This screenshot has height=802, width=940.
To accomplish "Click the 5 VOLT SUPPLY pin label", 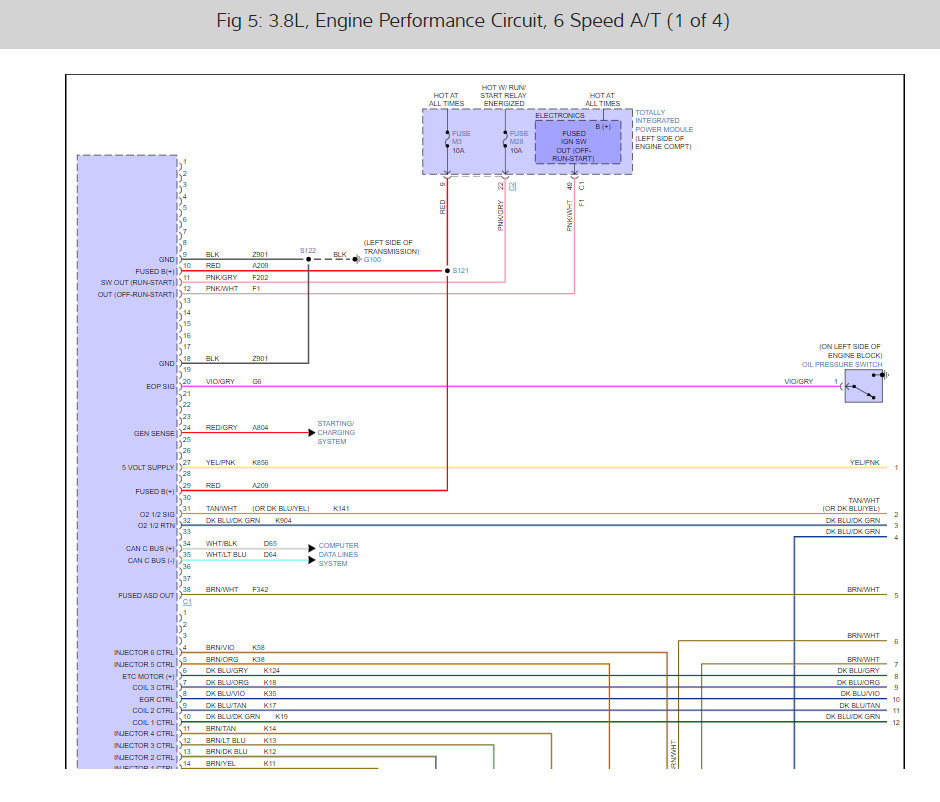I will point(148,468).
